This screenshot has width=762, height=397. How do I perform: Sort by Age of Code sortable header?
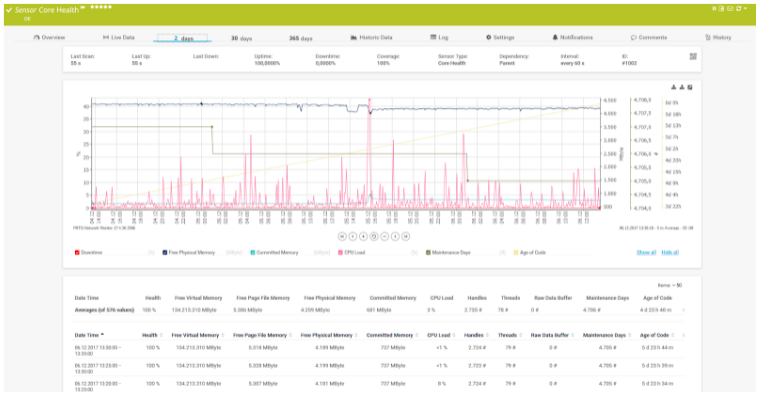coord(657,335)
